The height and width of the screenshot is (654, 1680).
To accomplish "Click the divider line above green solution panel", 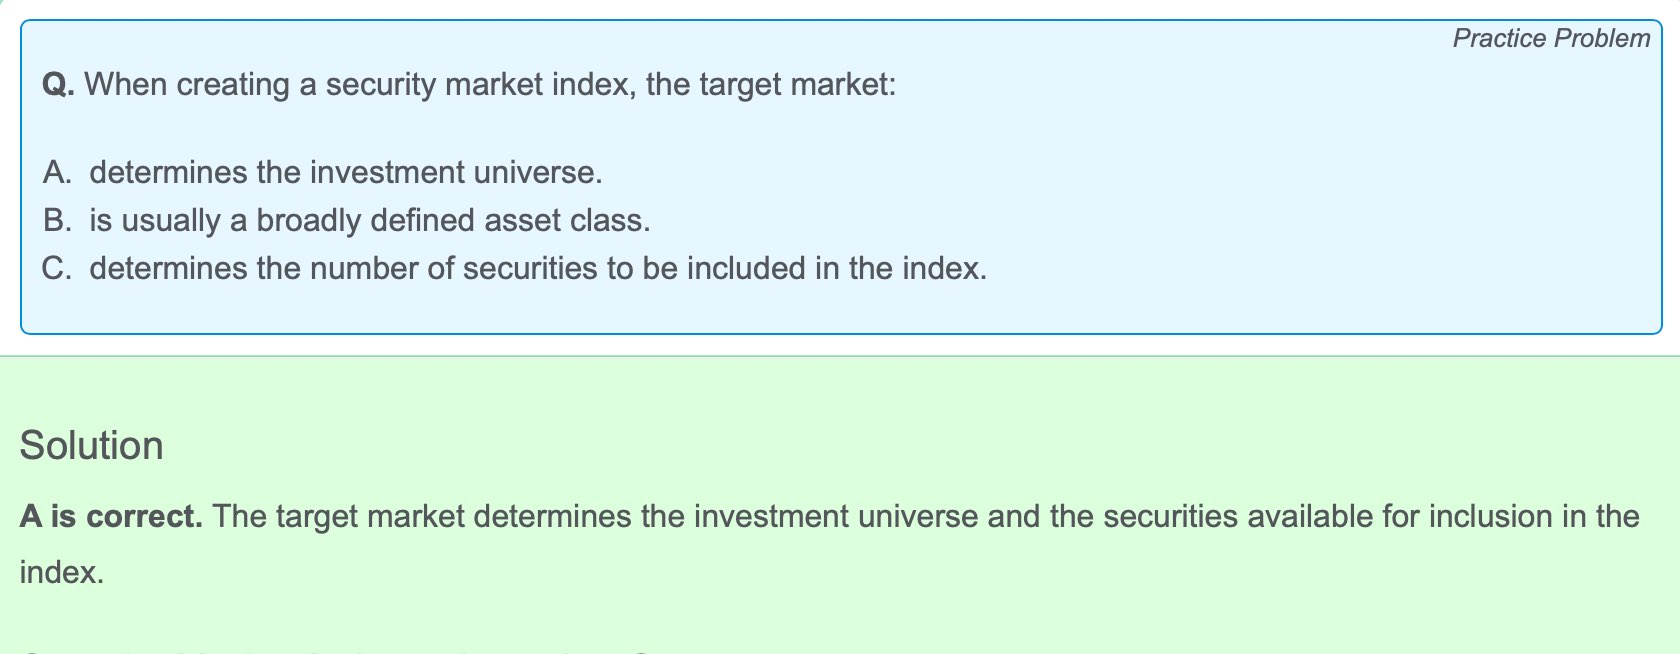I will pos(840,355).
